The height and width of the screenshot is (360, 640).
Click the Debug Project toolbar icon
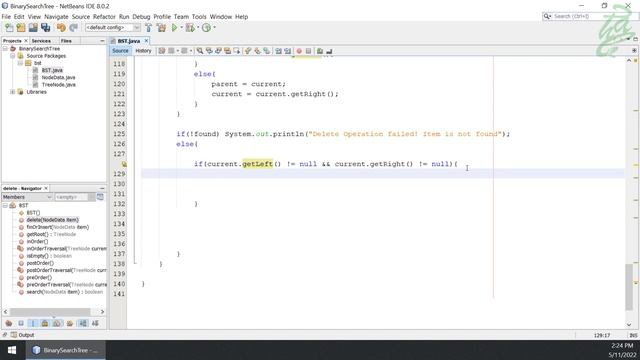click(190, 28)
